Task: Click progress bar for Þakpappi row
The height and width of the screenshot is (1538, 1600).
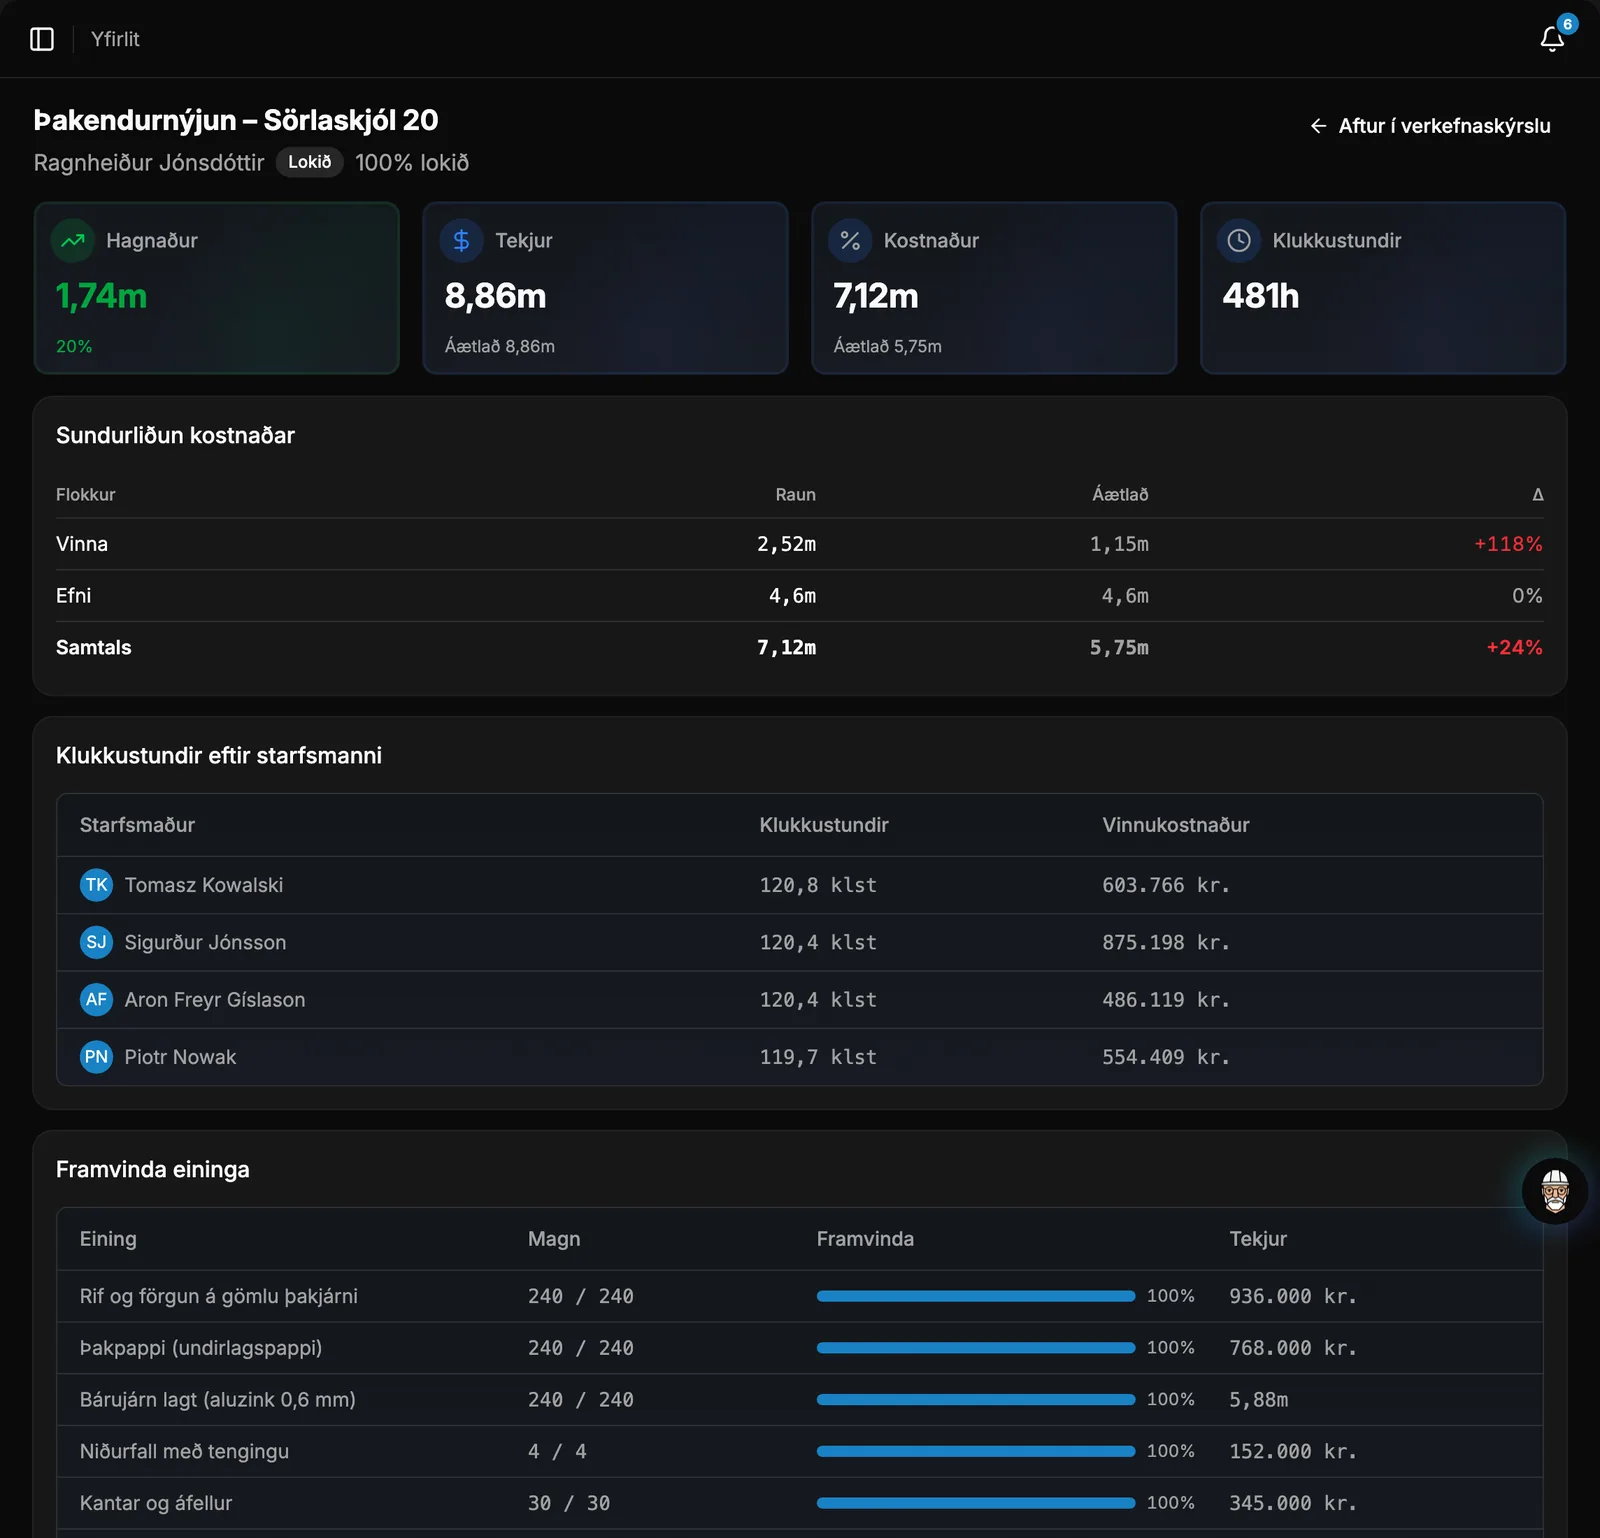Action: pyautogui.click(x=976, y=1348)
